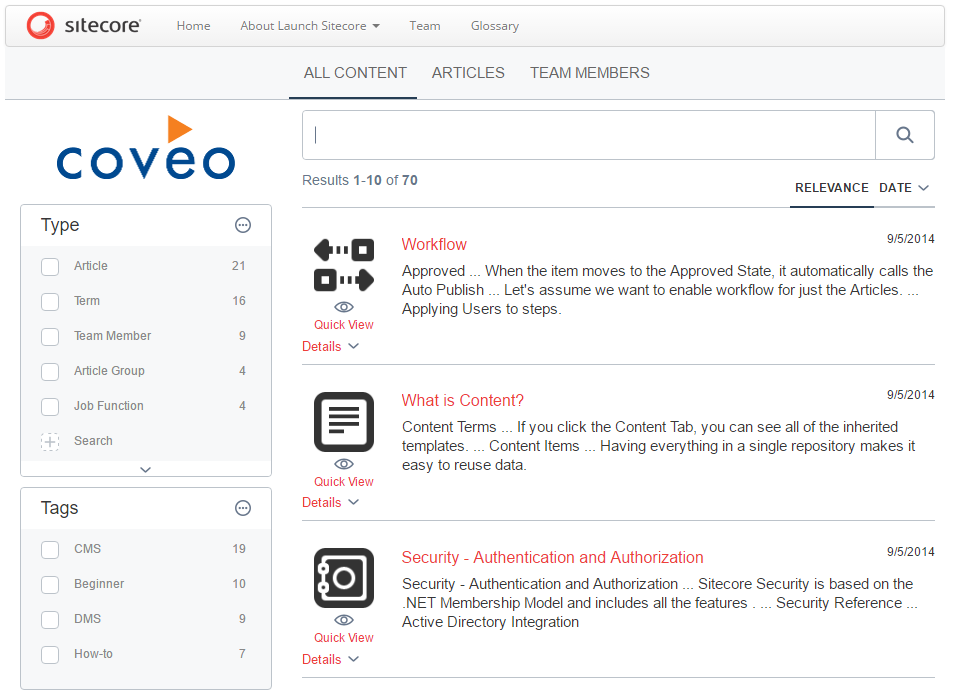Click eye icon for Workflow Quick View

click(x=344, y=307)
